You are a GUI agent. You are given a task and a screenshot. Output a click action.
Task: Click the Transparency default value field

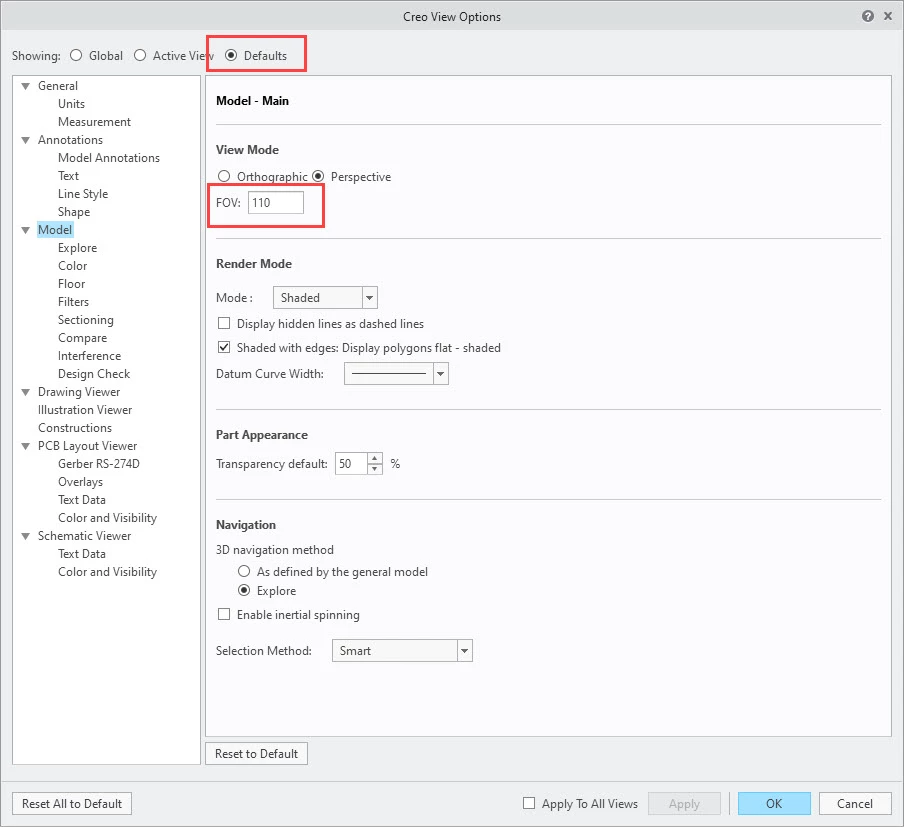(x=351, y=464)
